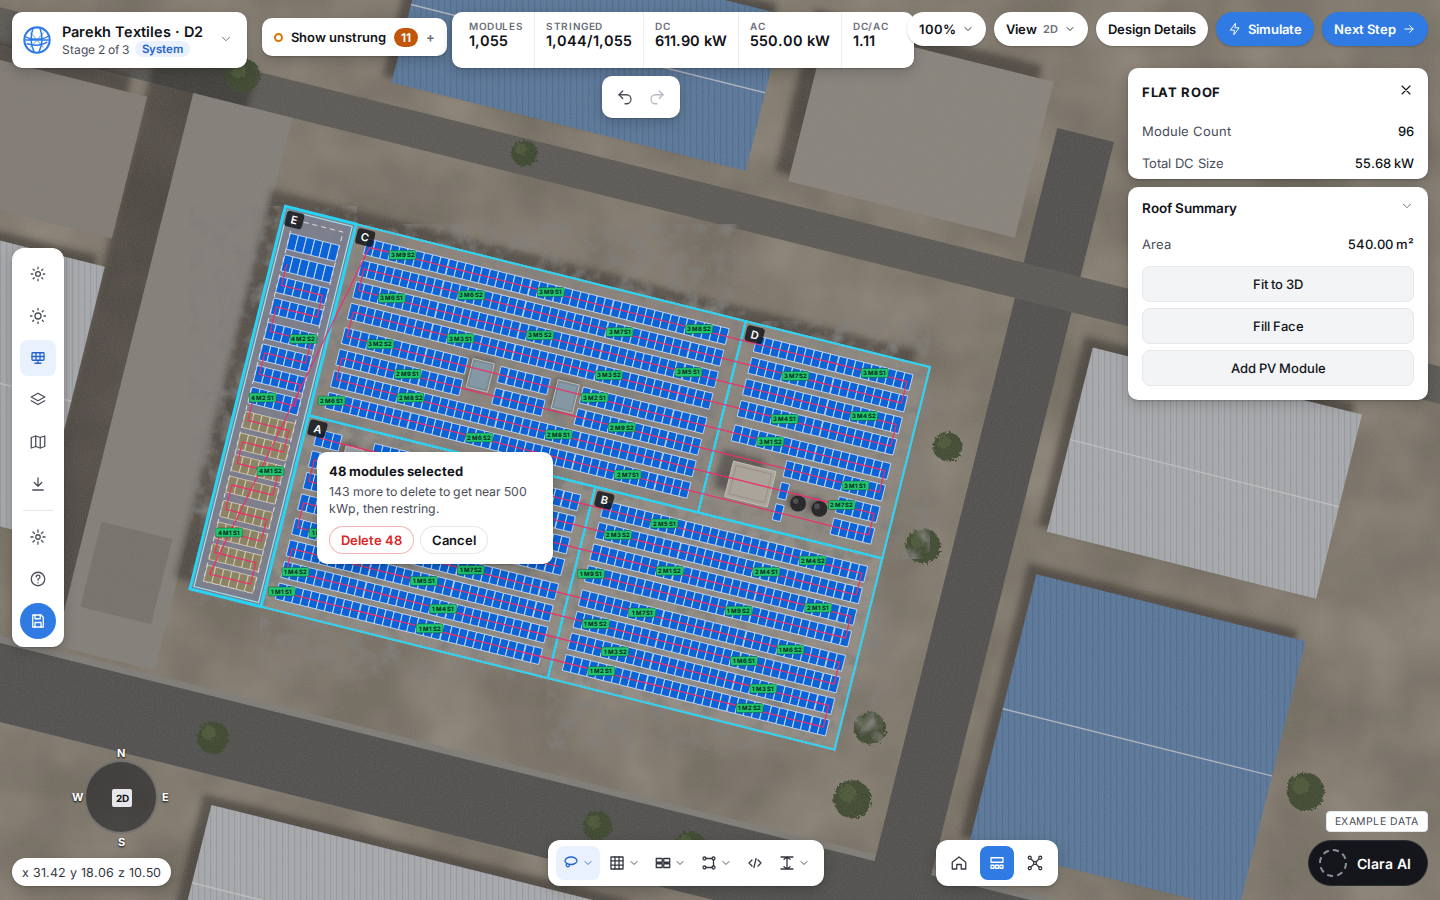Choose the grid table tool in bottom toolbar
1440x900 pixels.
tap(617, 863)
